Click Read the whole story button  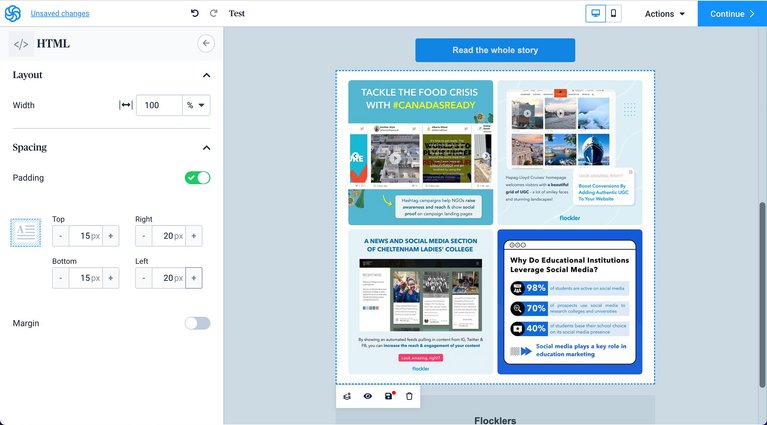tap(495, 50)
